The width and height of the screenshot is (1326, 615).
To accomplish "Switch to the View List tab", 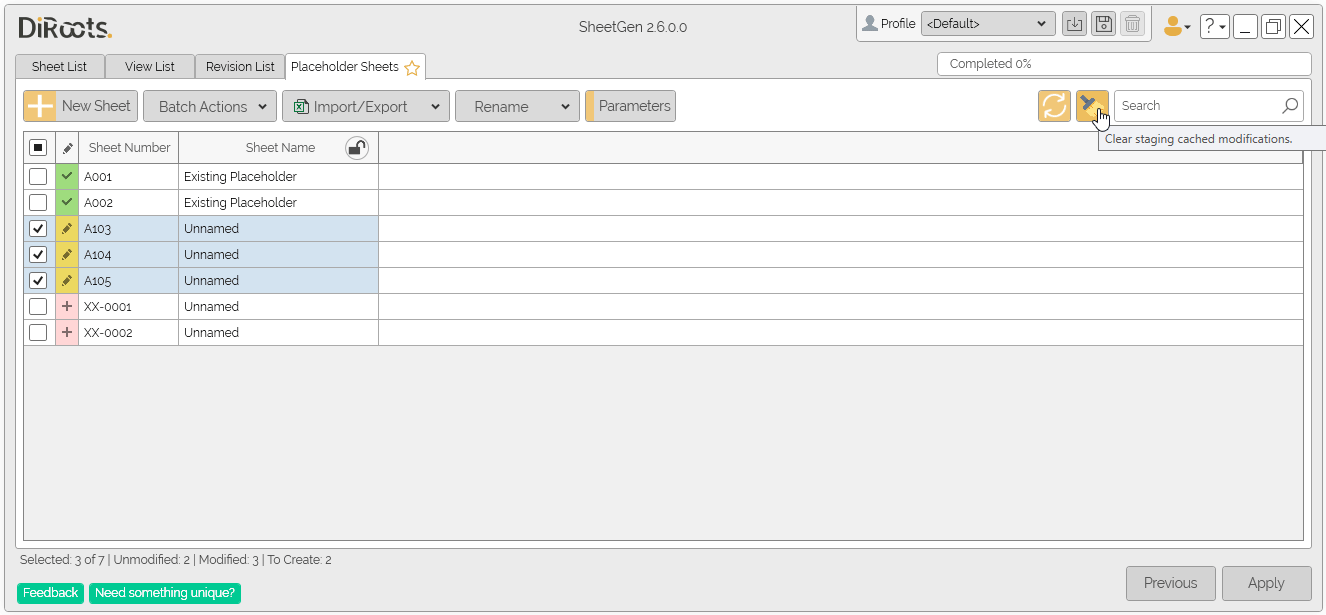I will pyautogui.click(x=150, y=67).
